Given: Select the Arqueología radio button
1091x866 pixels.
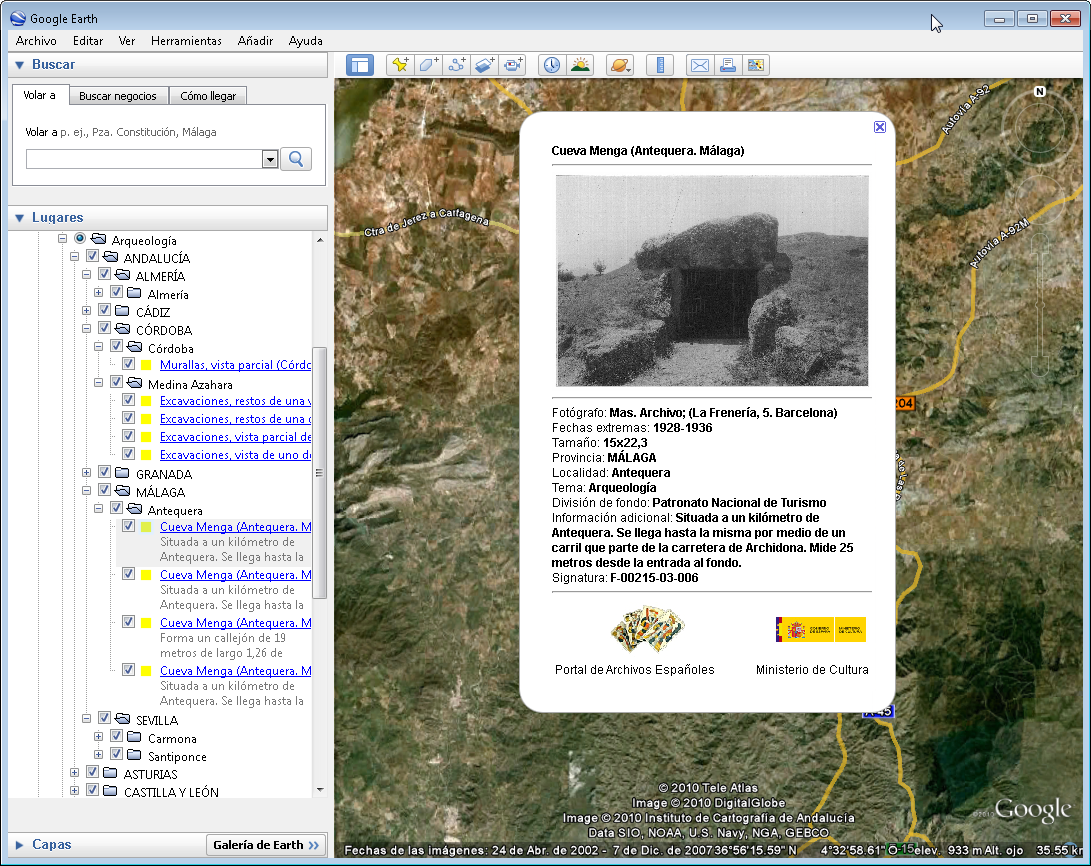Looking at the screenshot, I should point(80,239).
